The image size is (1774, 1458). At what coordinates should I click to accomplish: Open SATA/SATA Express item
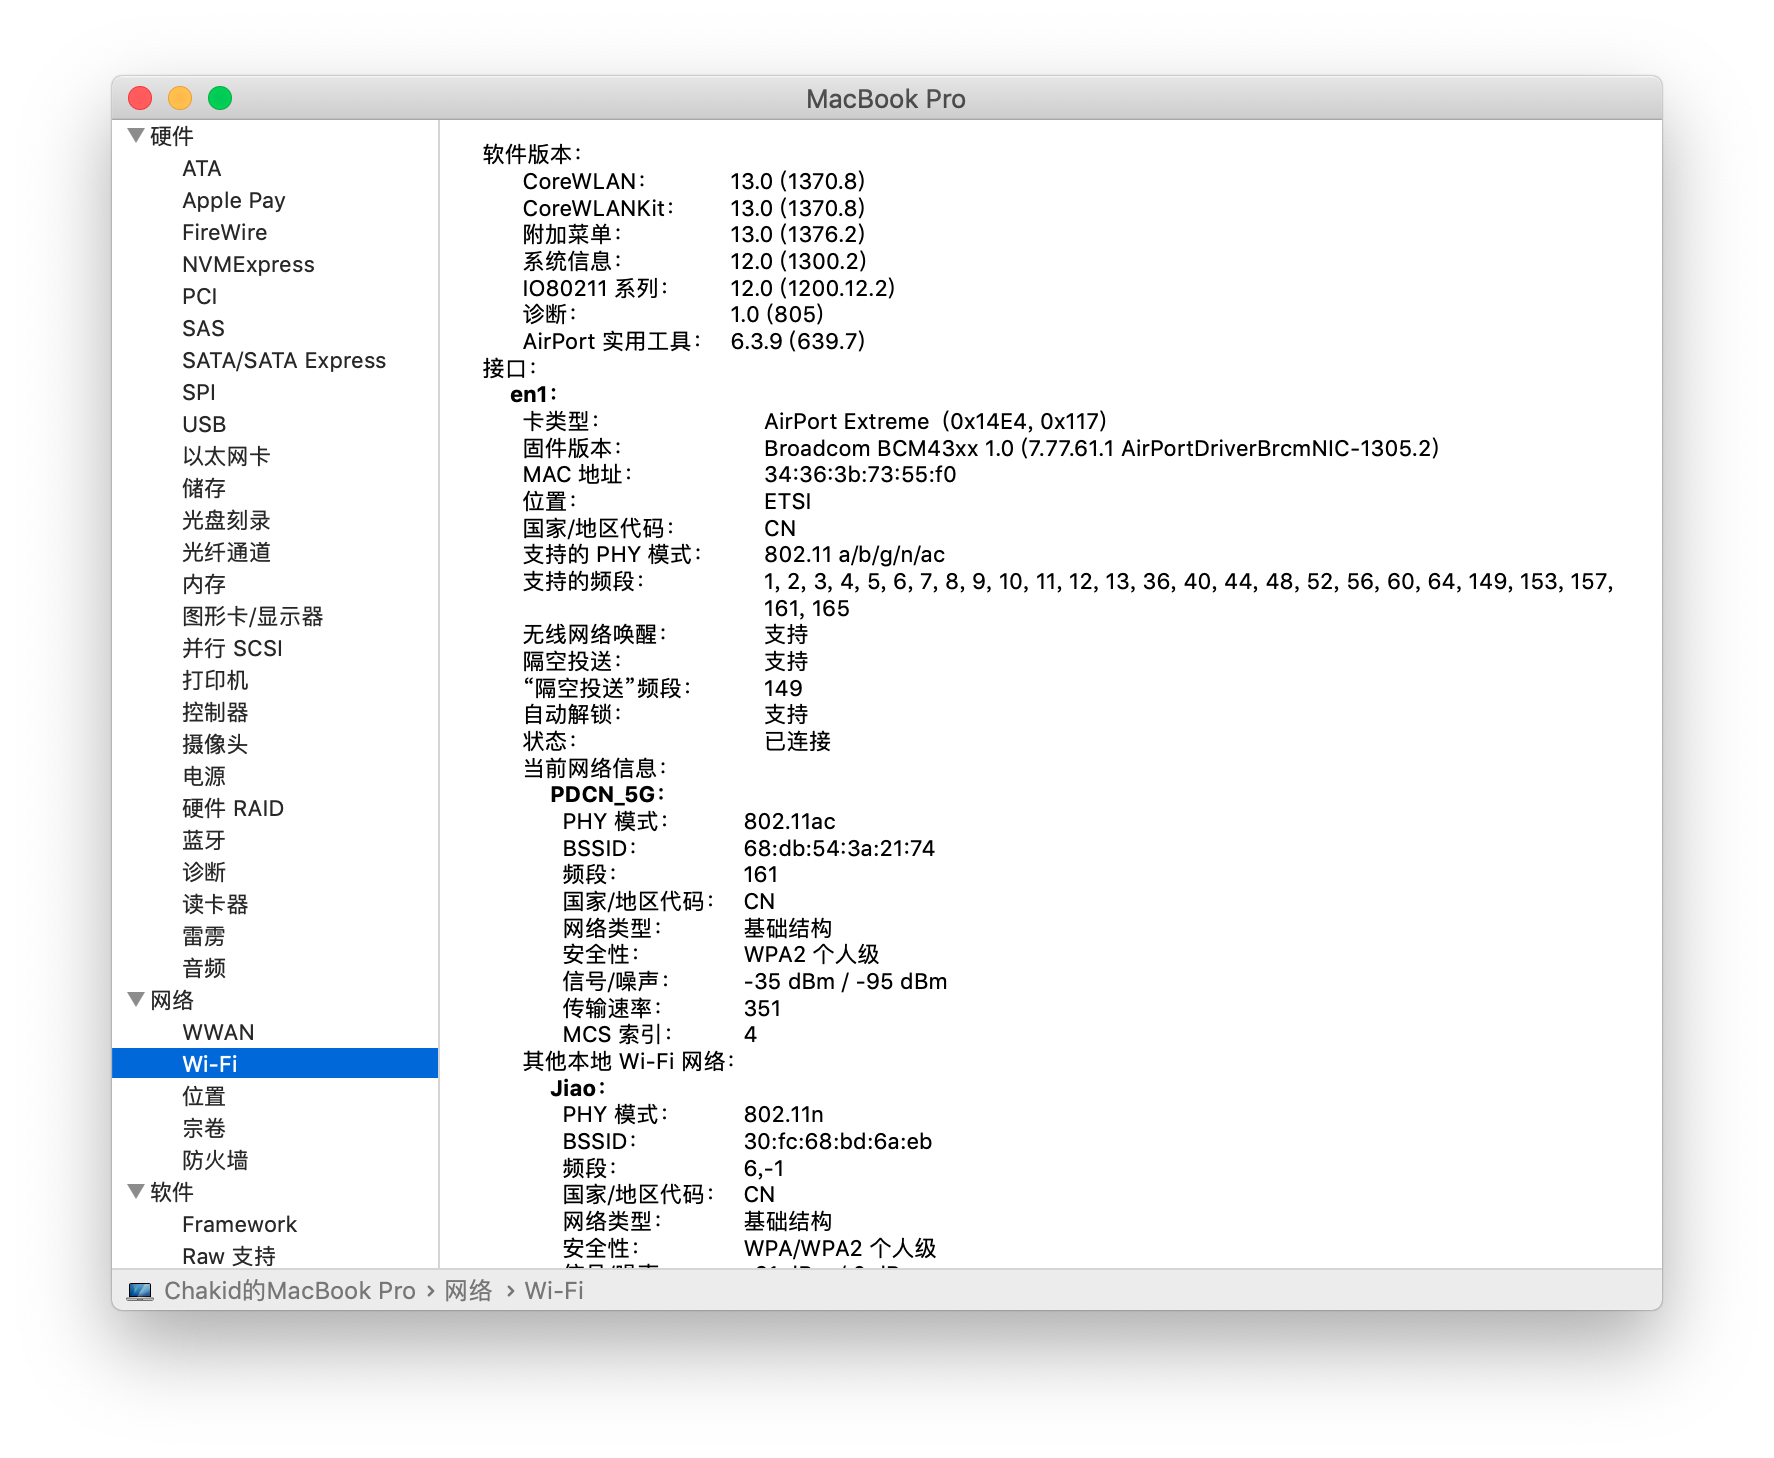coord(284,360)
